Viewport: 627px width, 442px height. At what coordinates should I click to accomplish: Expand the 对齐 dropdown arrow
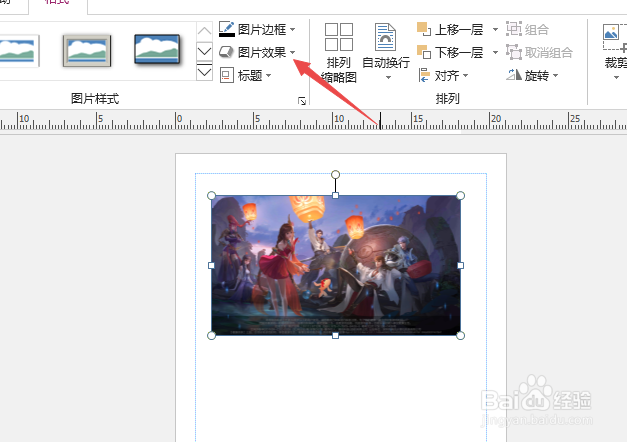(x=465, y=75)
